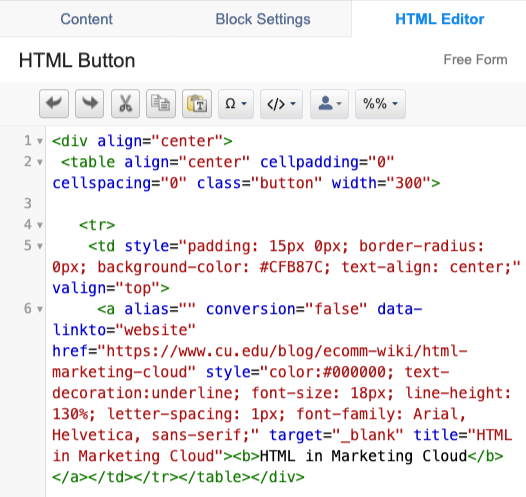Click the valign="top" attribute
The height and width of the screenshot is (497, 526).
click(x=107, y=288)
